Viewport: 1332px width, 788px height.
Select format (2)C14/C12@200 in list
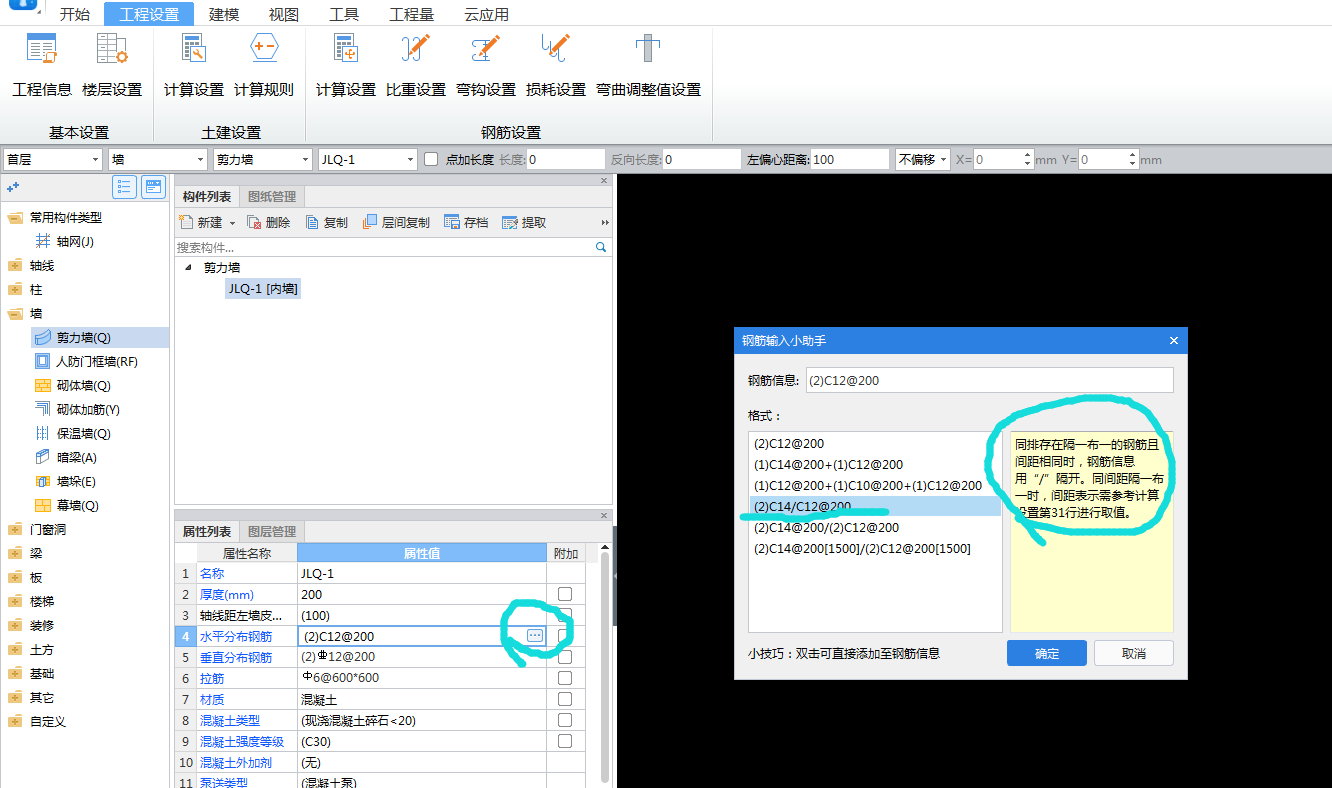click(x=875, y=506)
